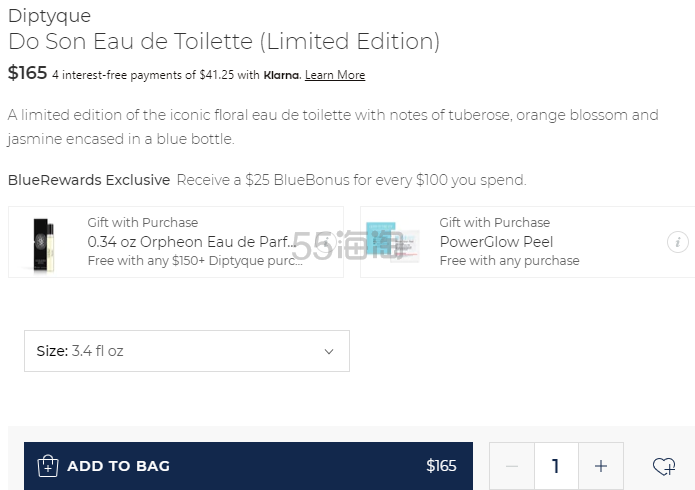Click the $165 product price
The width and height of the screenshot is (695, 490).
pyautogui.click(x=27, y=73)
